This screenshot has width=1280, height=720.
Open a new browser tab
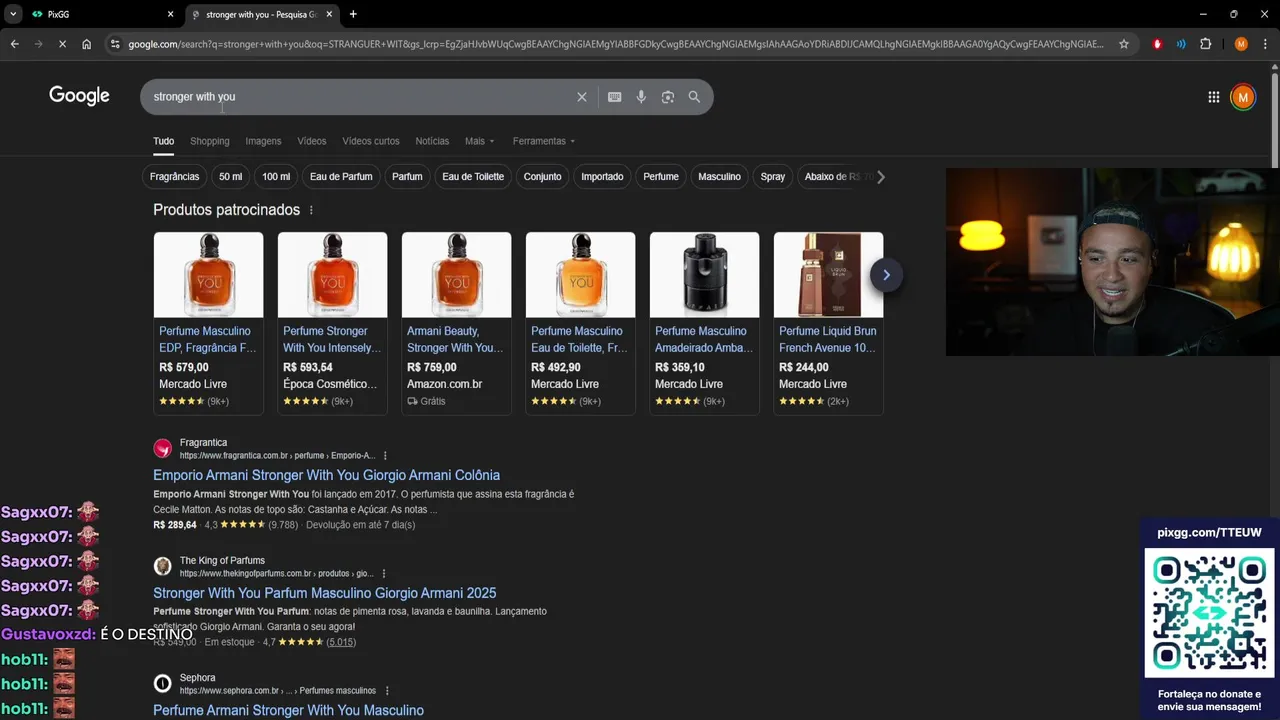(353, 14)
